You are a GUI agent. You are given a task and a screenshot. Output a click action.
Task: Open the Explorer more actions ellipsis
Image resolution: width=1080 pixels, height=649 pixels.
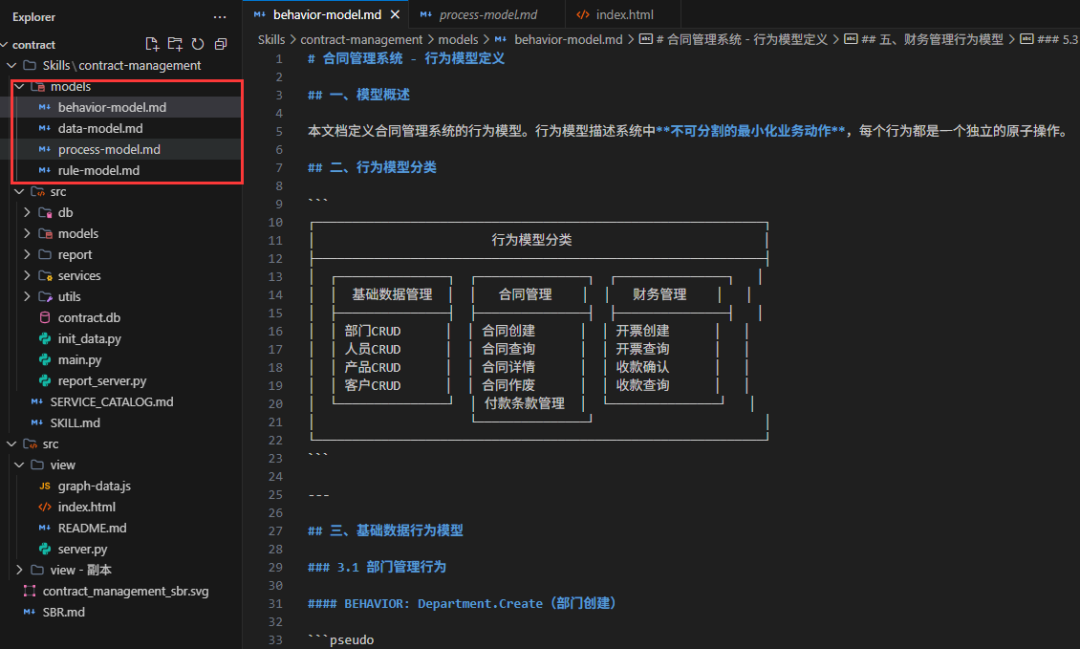coord(220,17)
